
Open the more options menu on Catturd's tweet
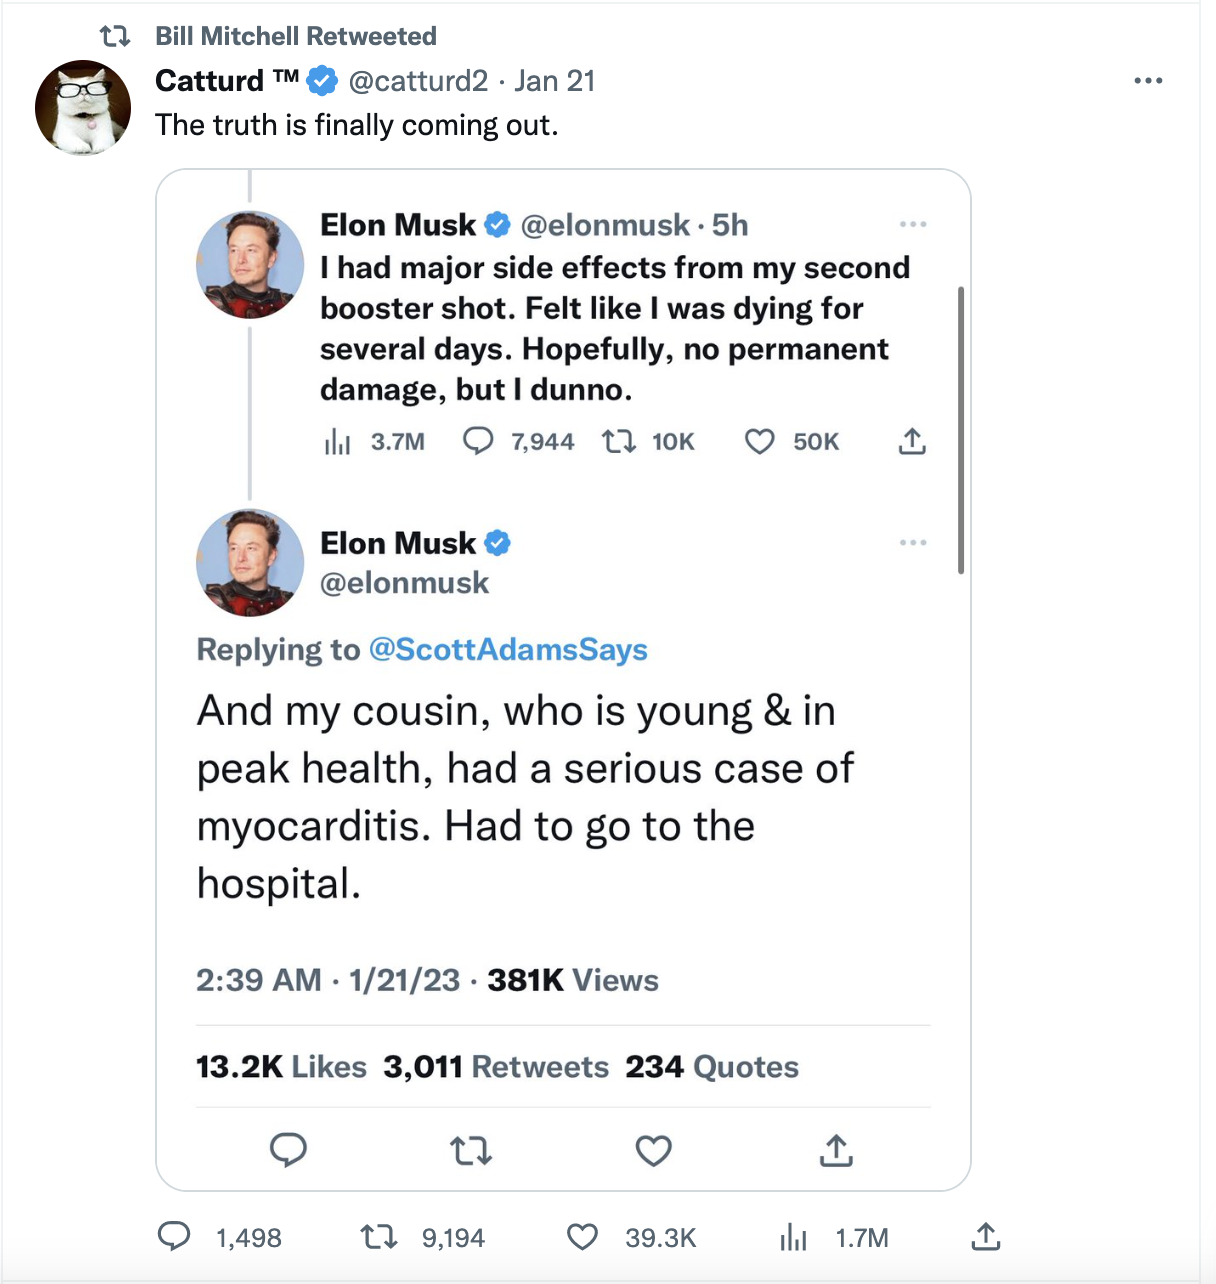tap(1148, 80)
